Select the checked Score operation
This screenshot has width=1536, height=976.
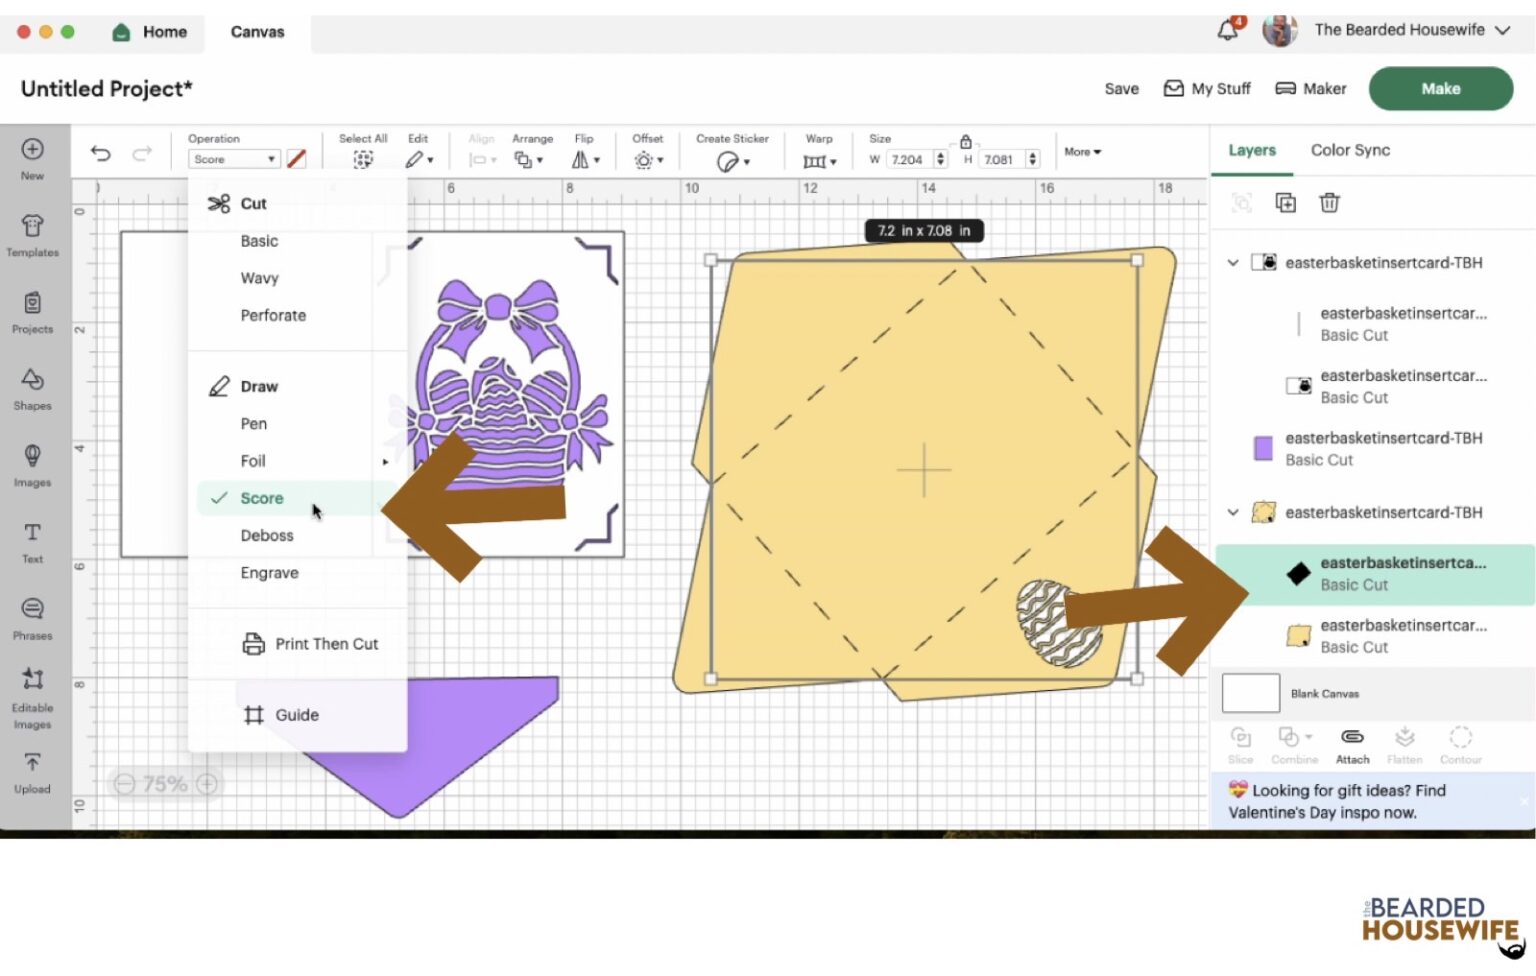262,498
